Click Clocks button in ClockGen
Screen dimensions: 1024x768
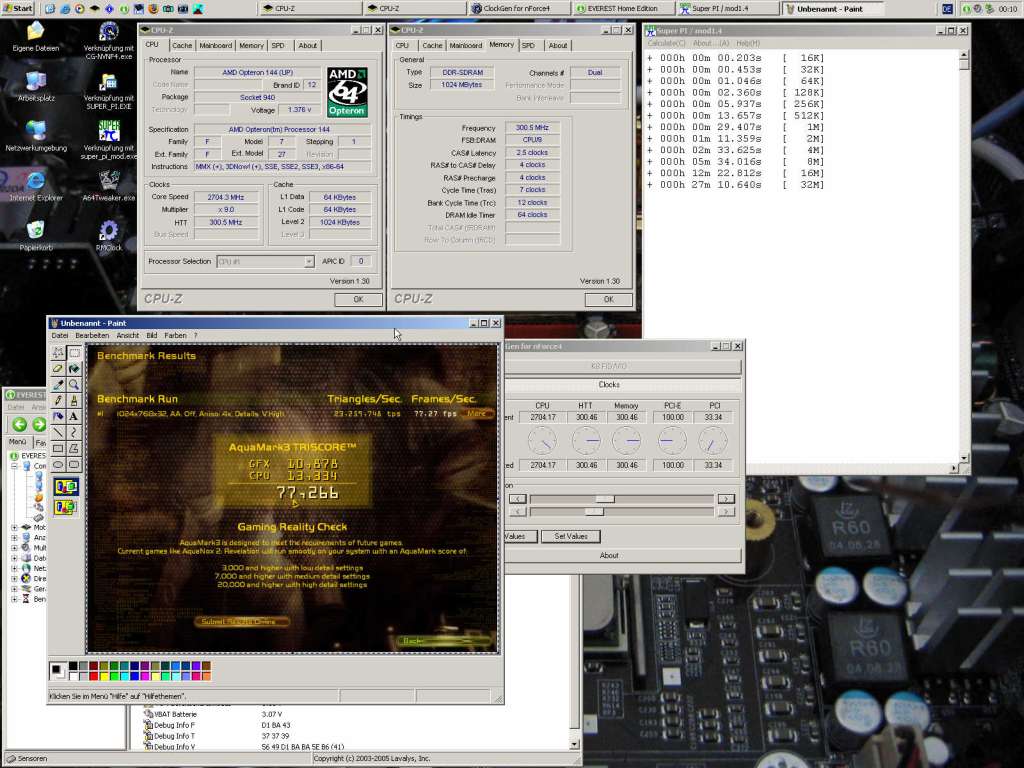click(623, 385)
